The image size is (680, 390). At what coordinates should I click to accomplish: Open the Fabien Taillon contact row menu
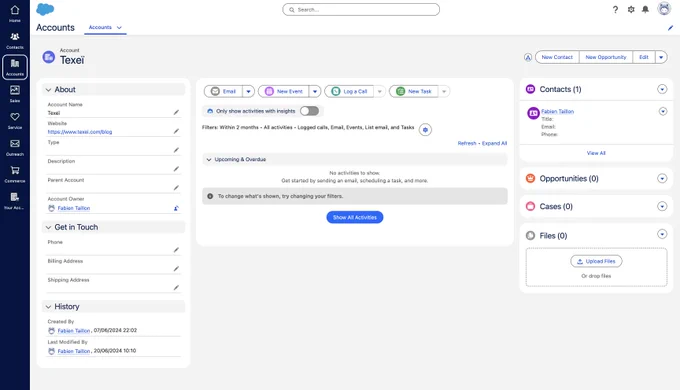[663, 111]
